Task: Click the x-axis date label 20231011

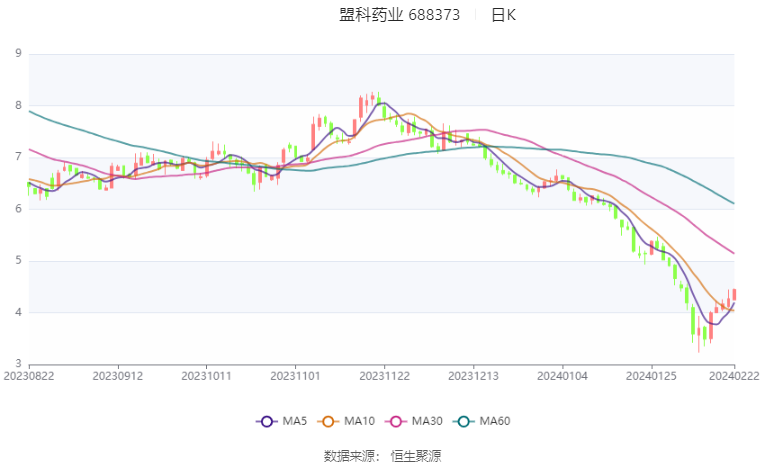Action: pyautogui.click(x=206, y=376)
